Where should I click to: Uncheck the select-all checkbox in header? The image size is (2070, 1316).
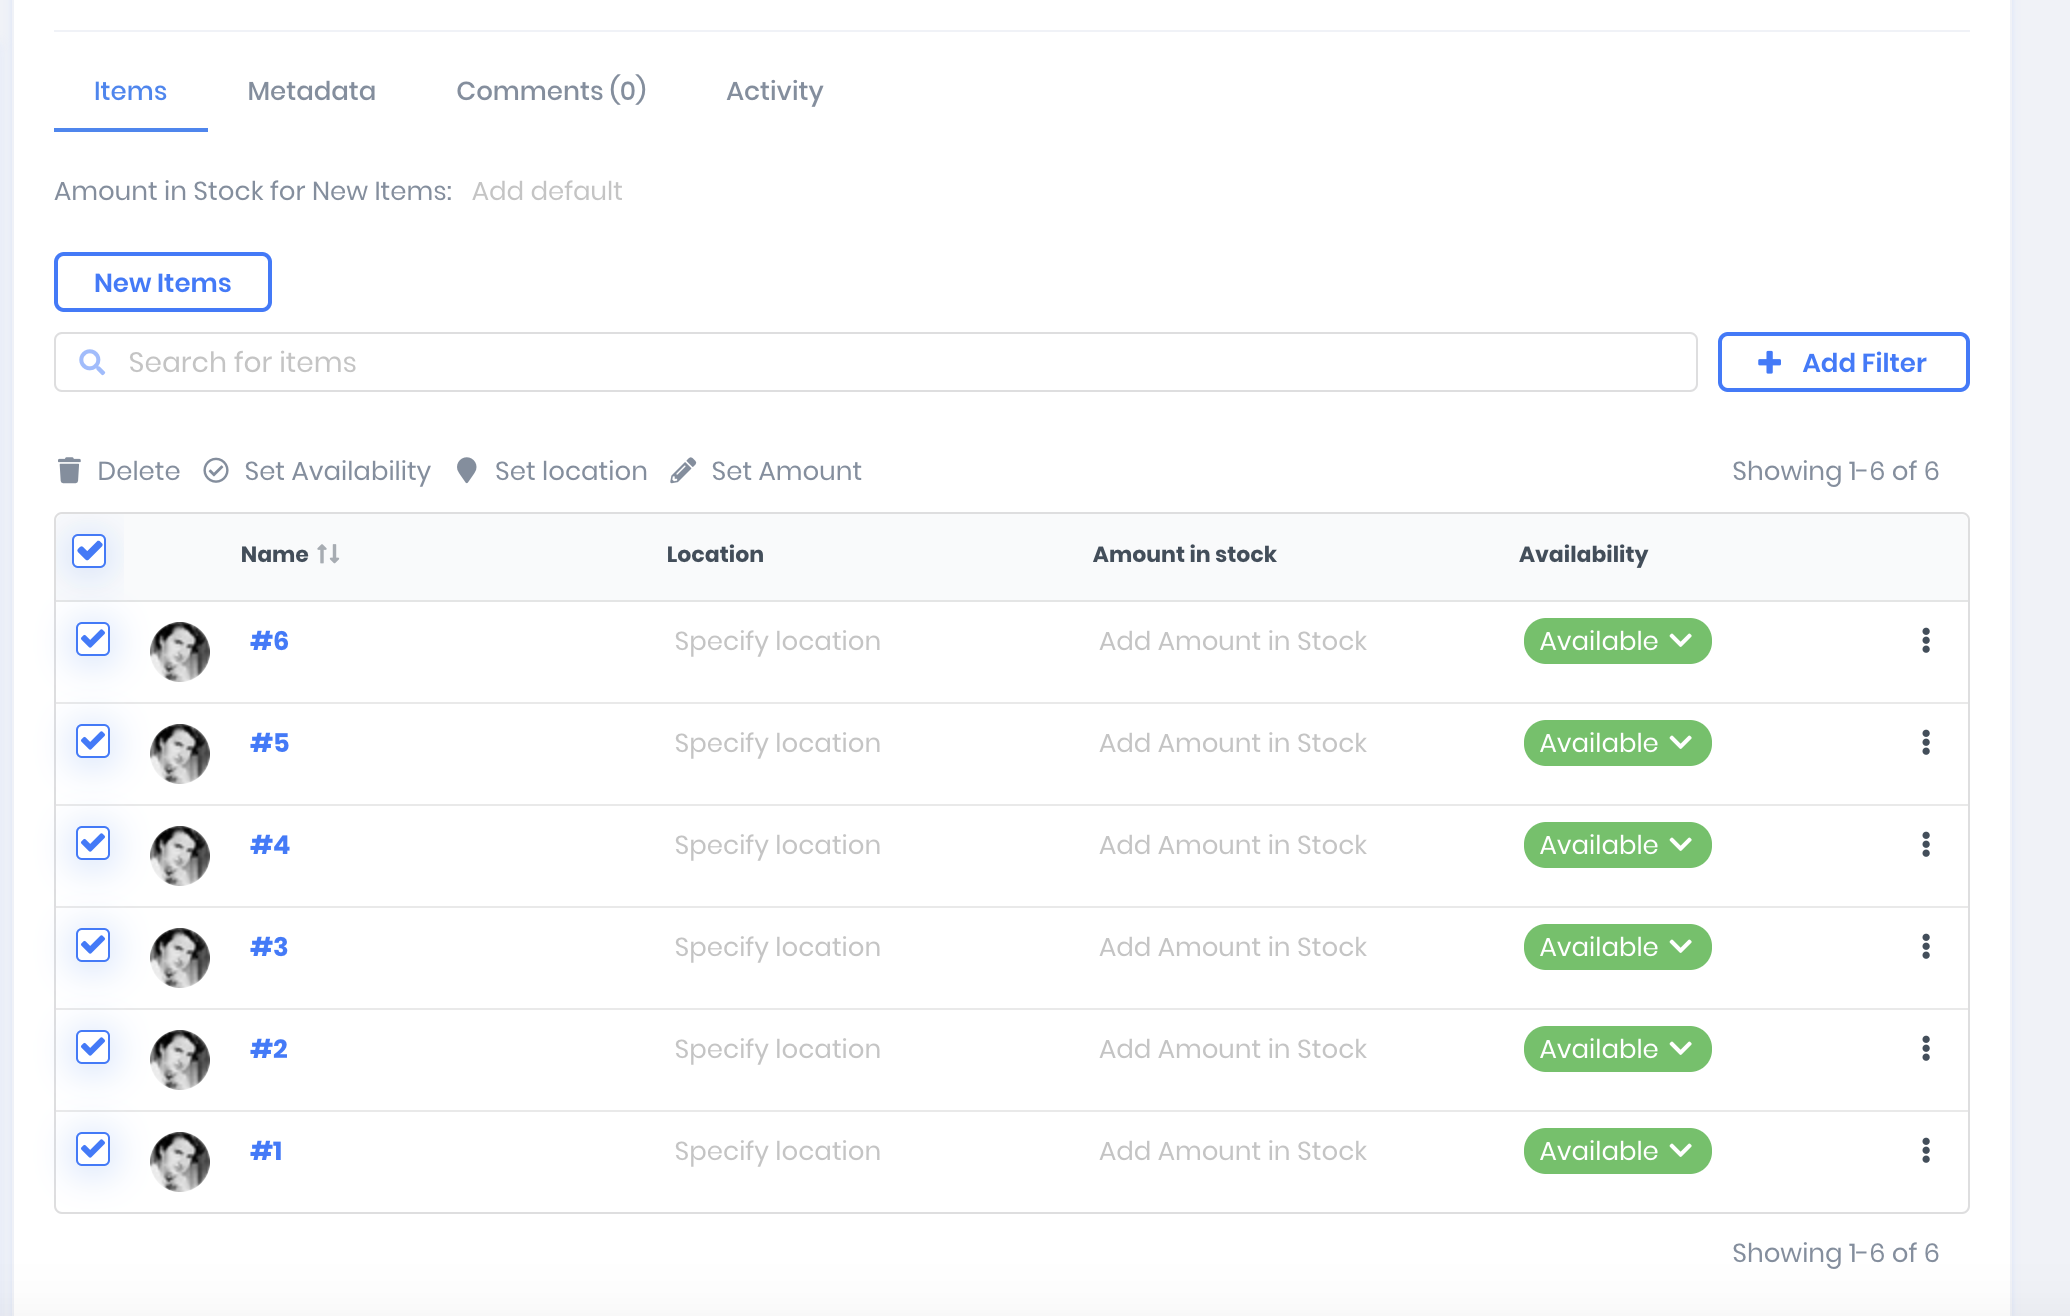point(90,551)
